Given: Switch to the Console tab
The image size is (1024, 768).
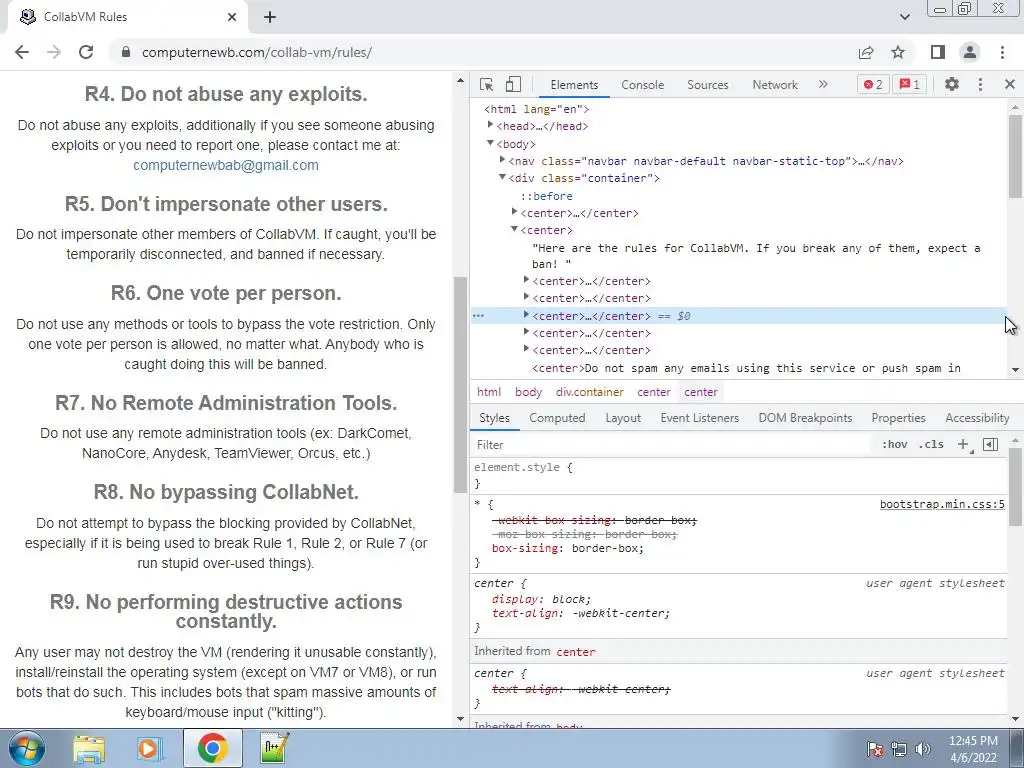Looking at the screenshot, I should coord(642,84).
